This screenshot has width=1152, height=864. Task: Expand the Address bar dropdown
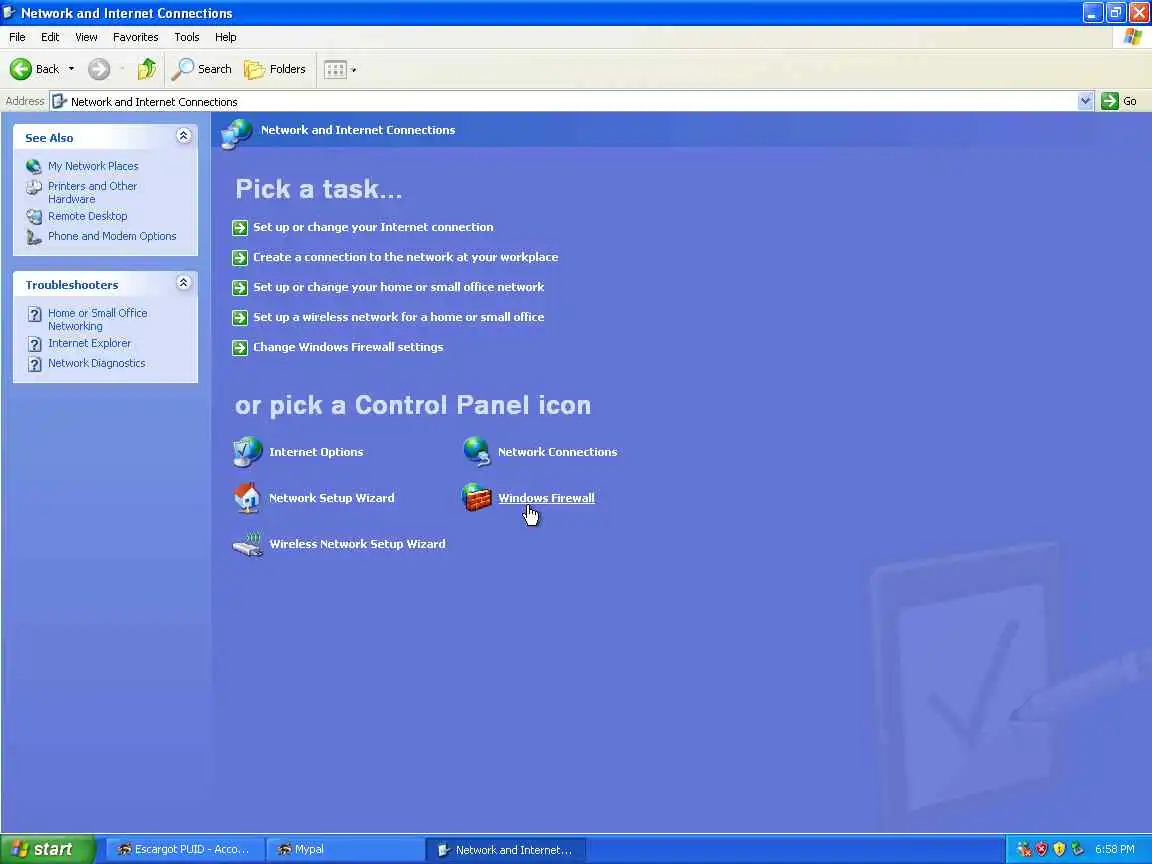point(1085,101)
